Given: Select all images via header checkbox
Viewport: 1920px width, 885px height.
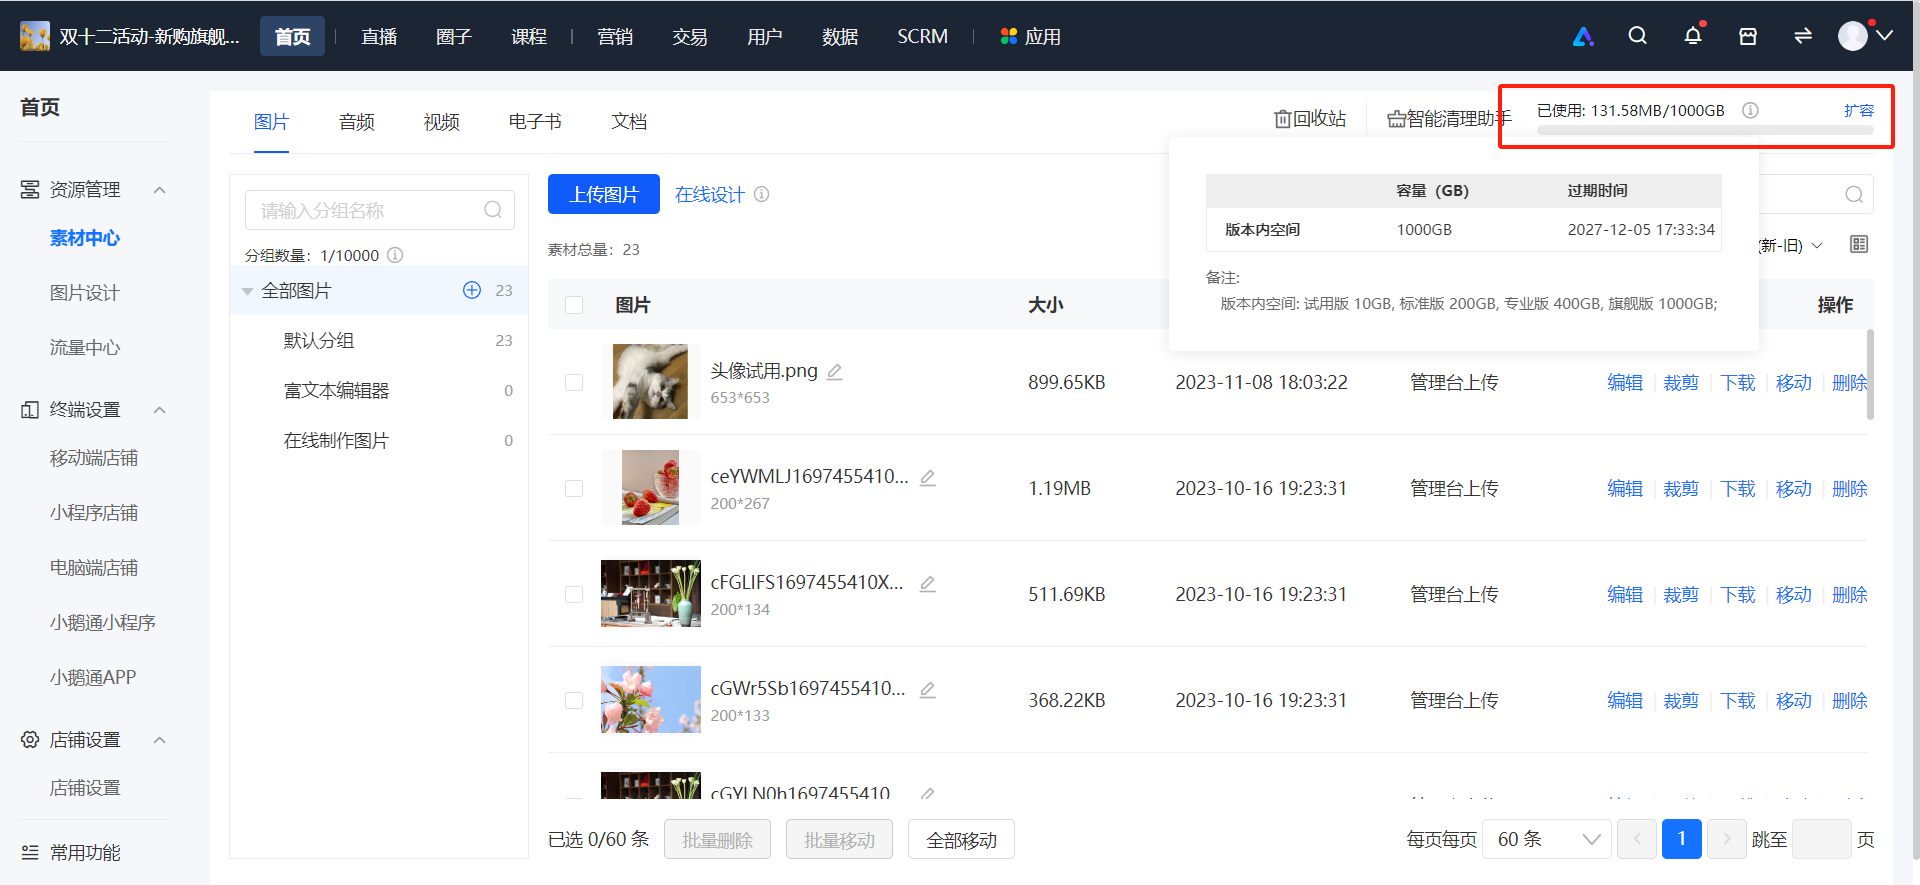Looking at the screenshot, I should click(x=574, y=305).
